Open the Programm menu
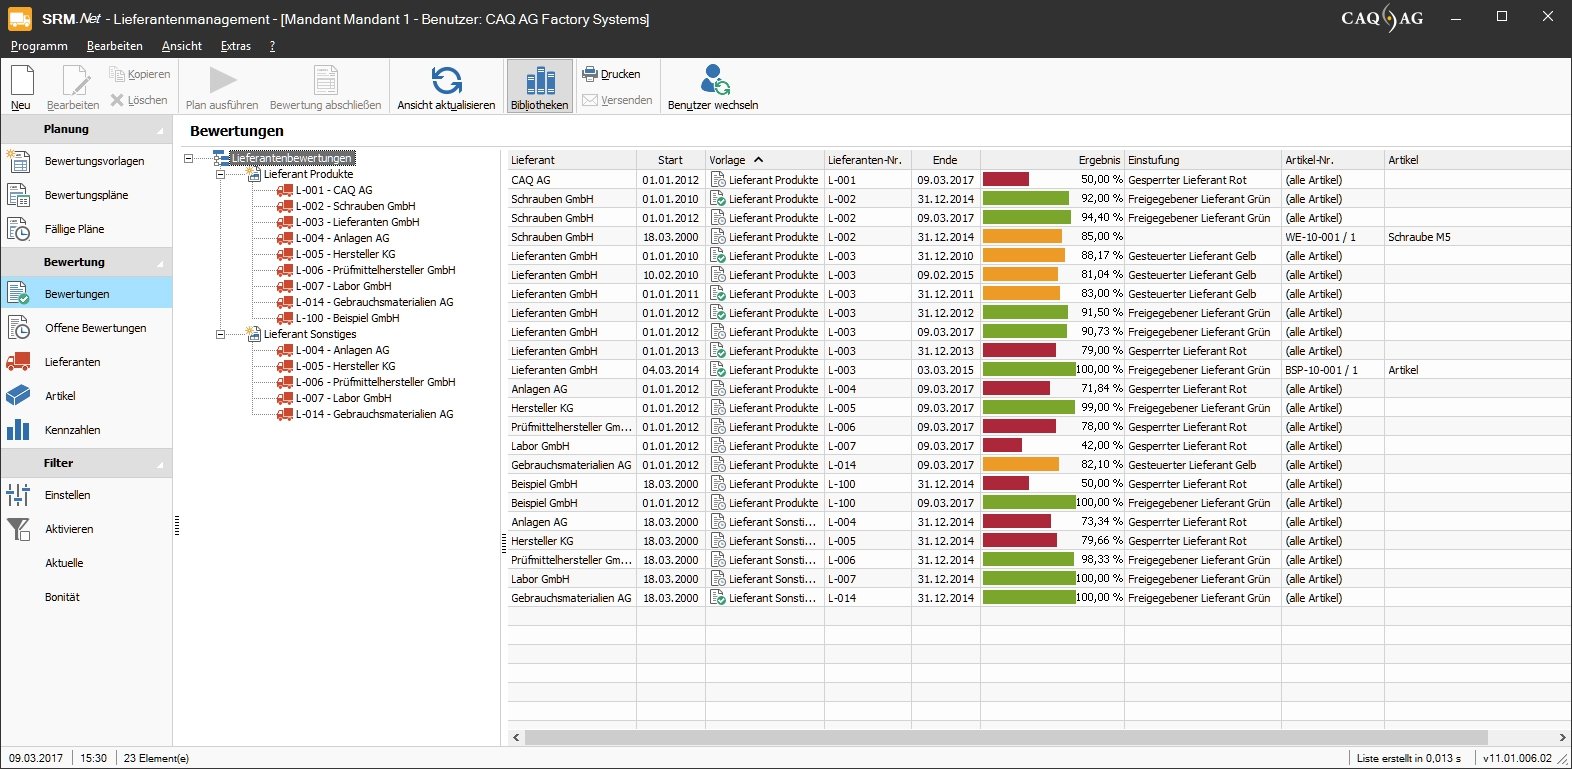This screenshot has width=1572, height=769. tap(39, 46)
